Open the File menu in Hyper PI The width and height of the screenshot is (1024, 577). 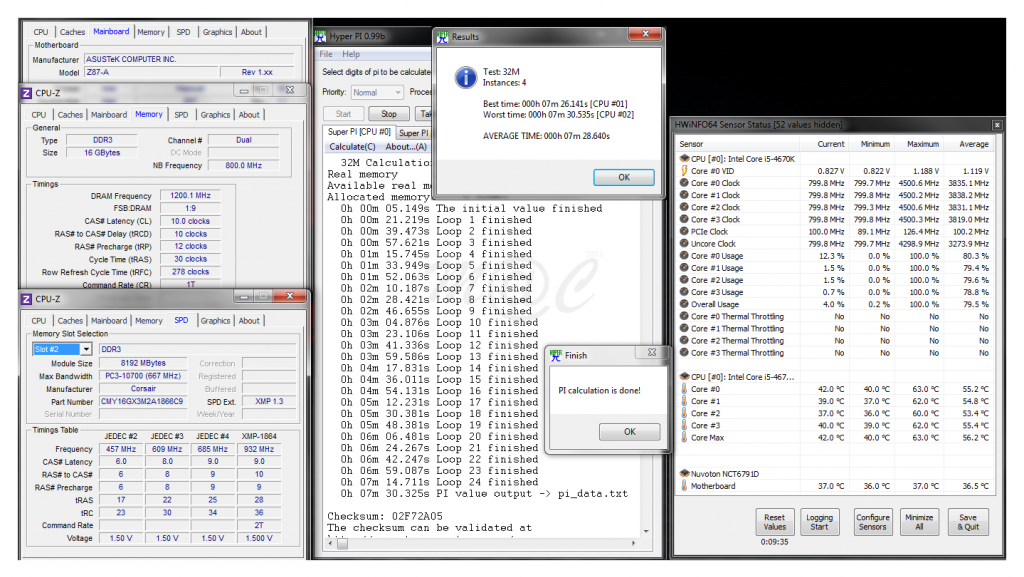pos(325,53)
